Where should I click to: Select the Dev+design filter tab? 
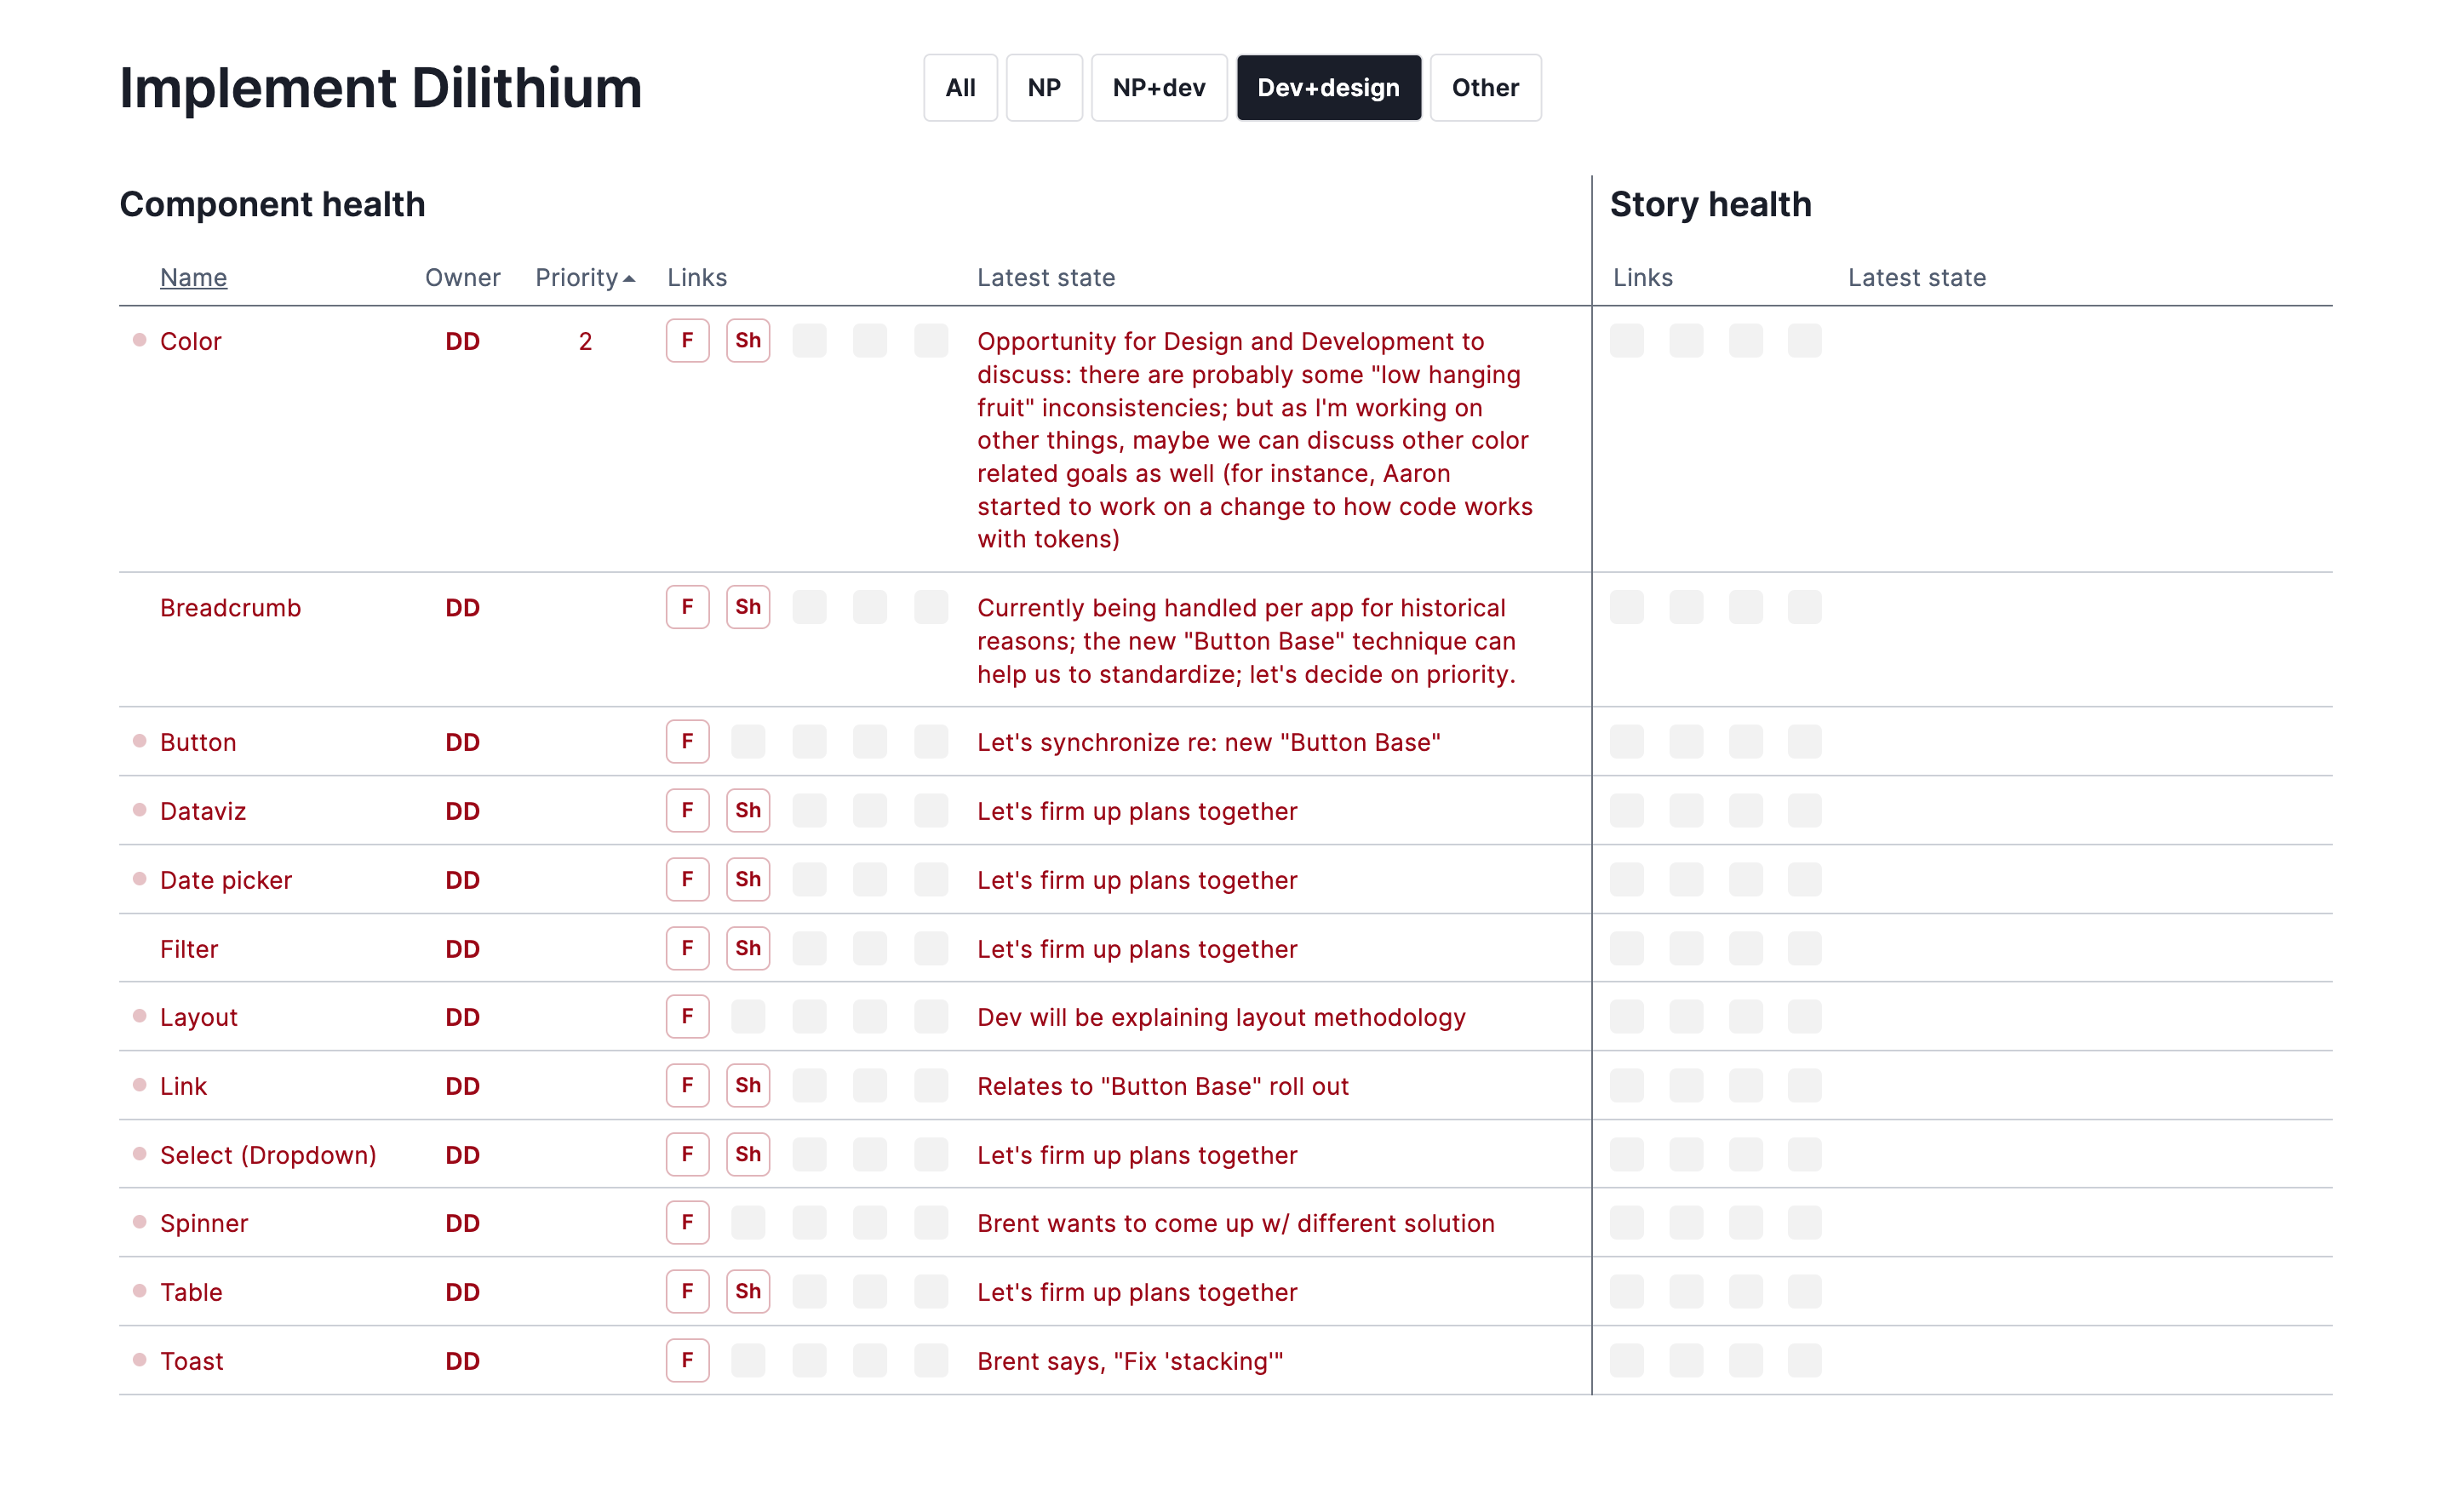click(1328, 88)
